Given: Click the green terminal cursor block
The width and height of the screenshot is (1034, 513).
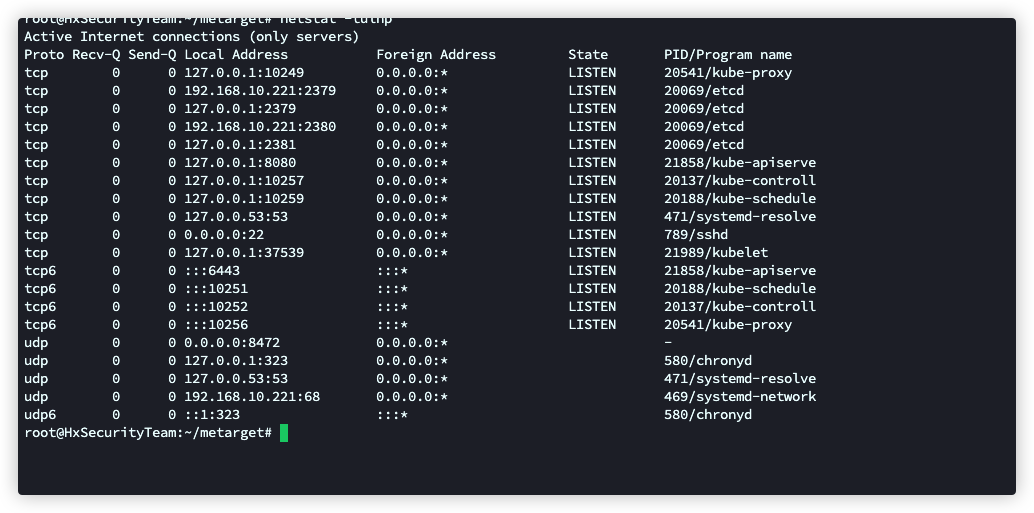Looking at the screenshot, I should click(x=284, y=432).
